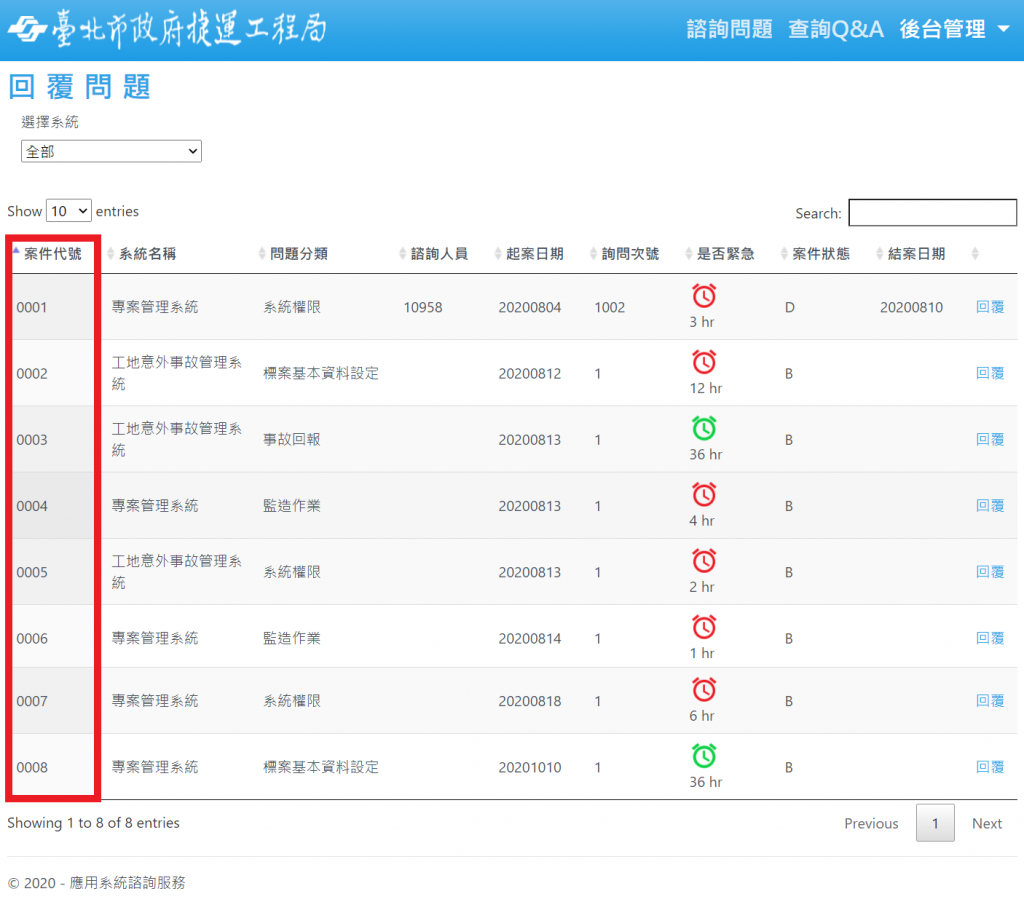Viewport: 1024px width, 902px height.
Task: Sort table by 詢問次號 column
Action: coord(630,254)
